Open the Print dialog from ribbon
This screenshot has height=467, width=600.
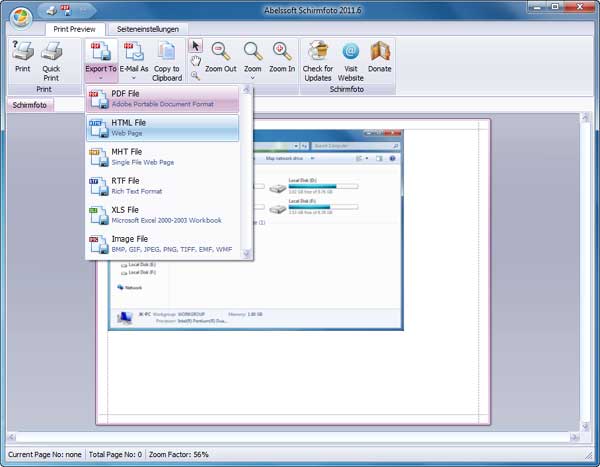[x=23, y=57]
